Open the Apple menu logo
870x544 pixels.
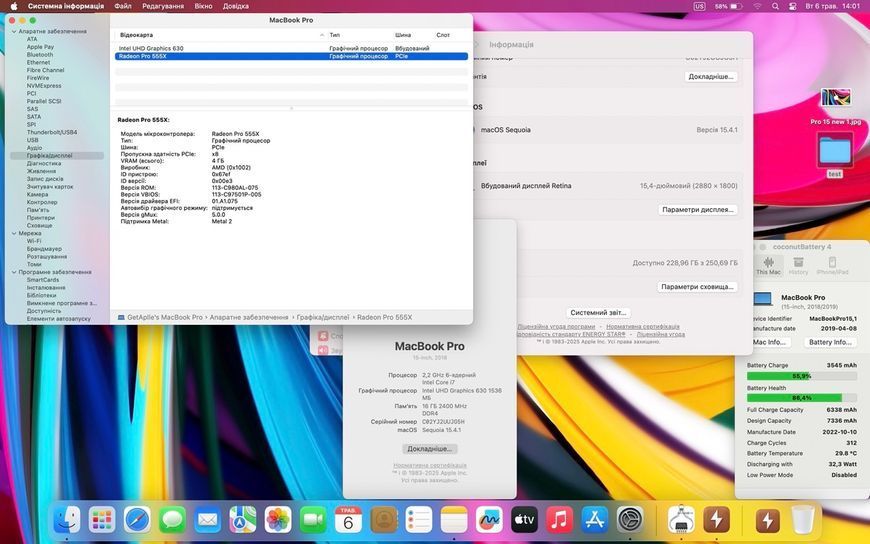tap(14, 6)
